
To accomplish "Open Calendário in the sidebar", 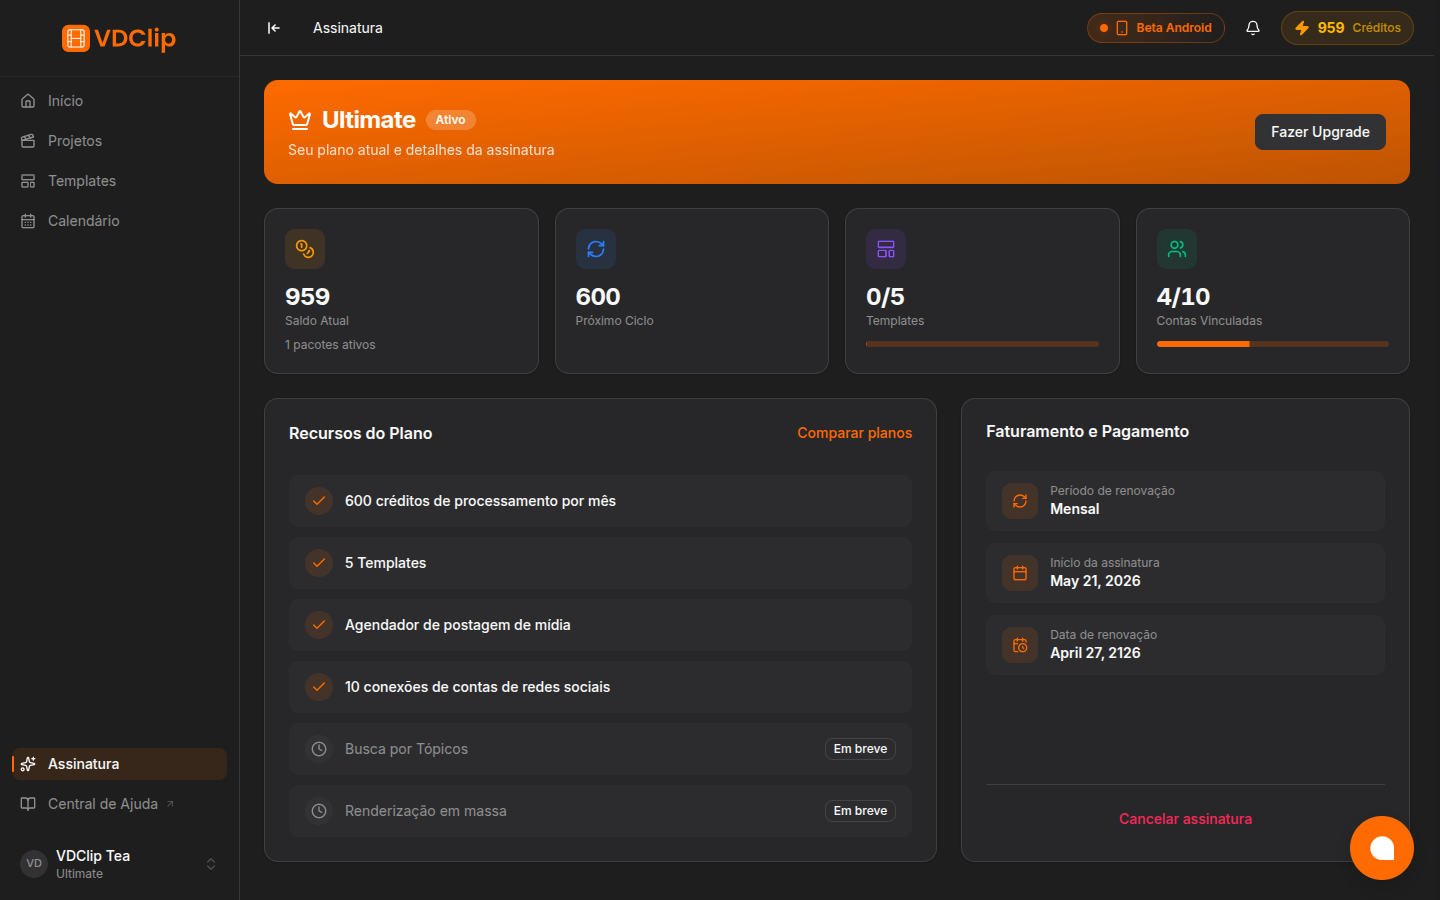I will click(119, 221).
